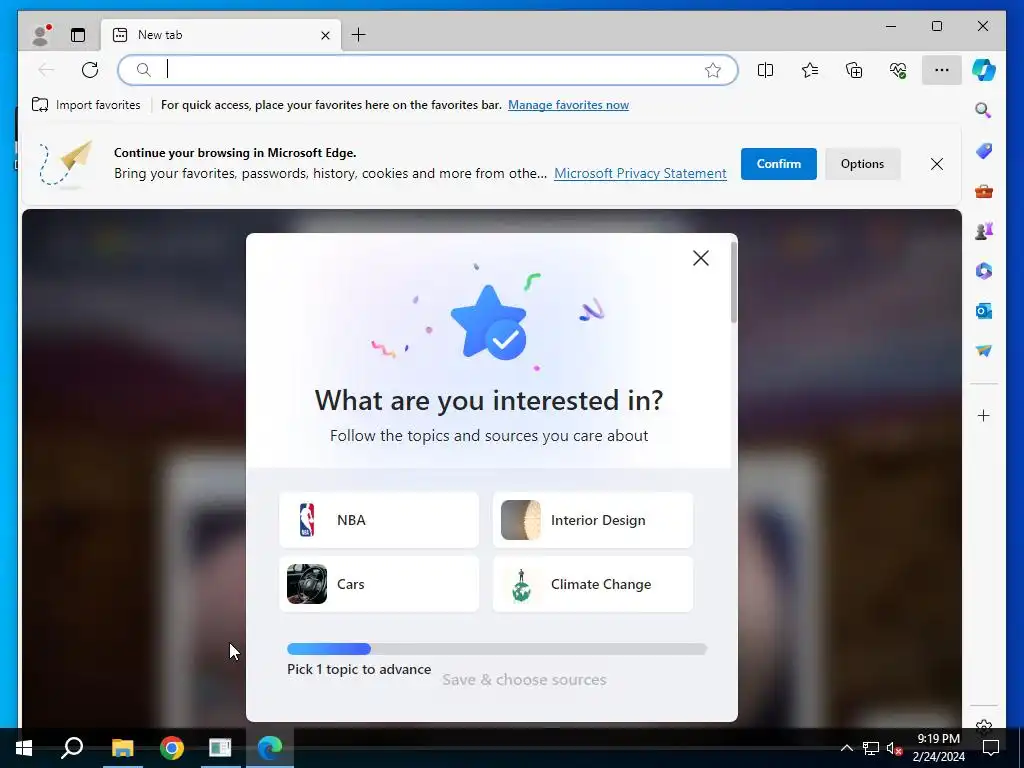Show hidden tray icons chevron

[x=846, y=748]
